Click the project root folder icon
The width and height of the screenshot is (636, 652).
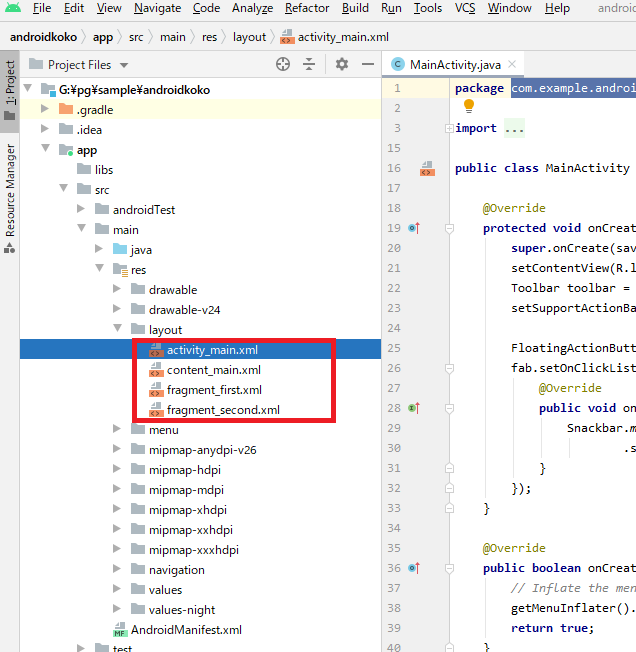pos(48,89)
